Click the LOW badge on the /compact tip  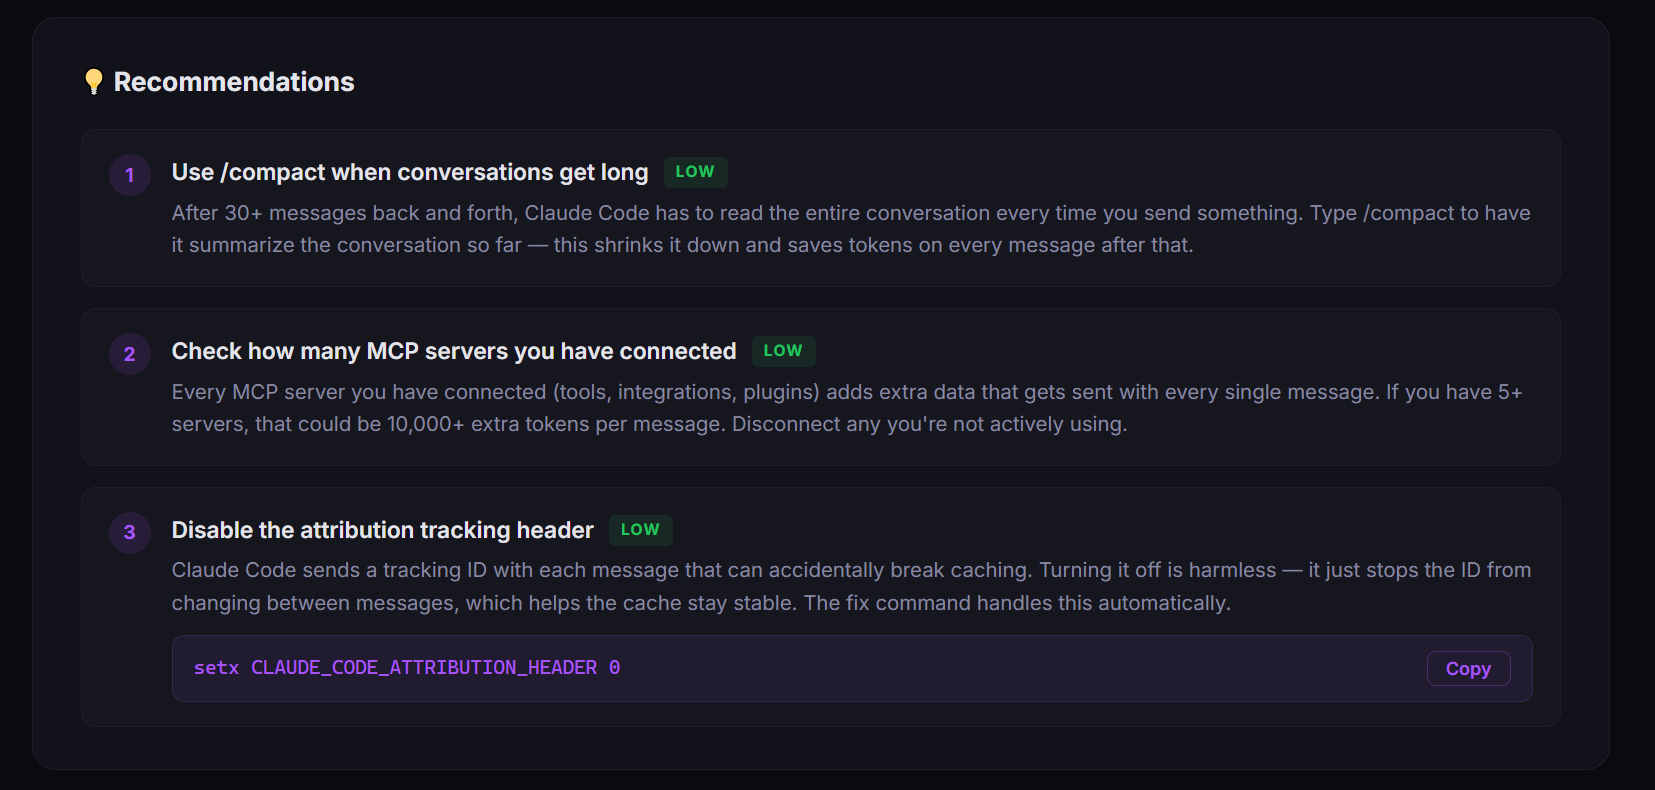coord(695,172)
